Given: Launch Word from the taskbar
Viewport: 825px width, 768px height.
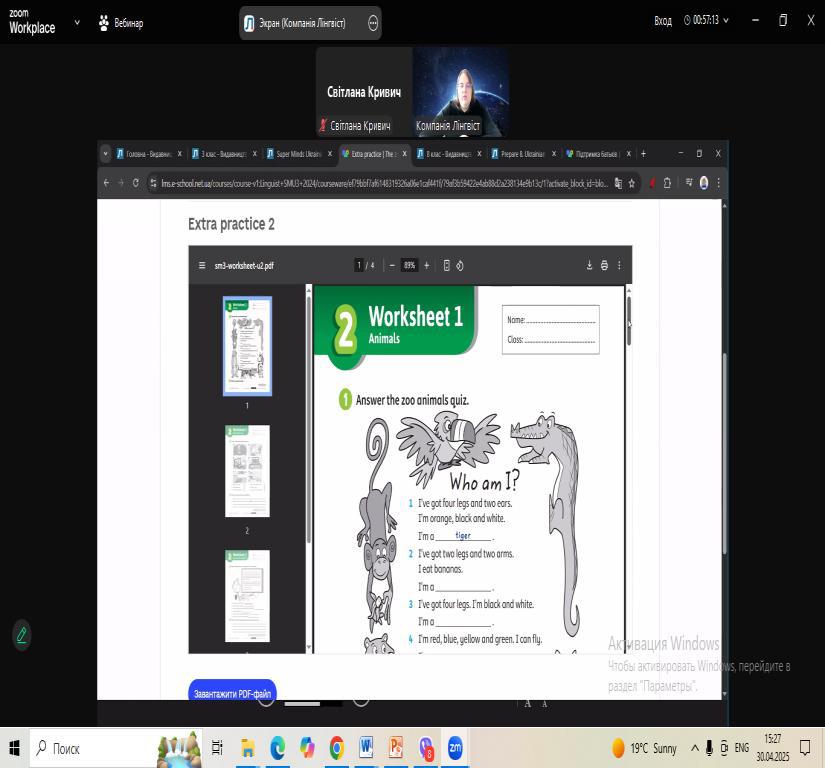Looking at the screenshot, I should pos(366,748).
